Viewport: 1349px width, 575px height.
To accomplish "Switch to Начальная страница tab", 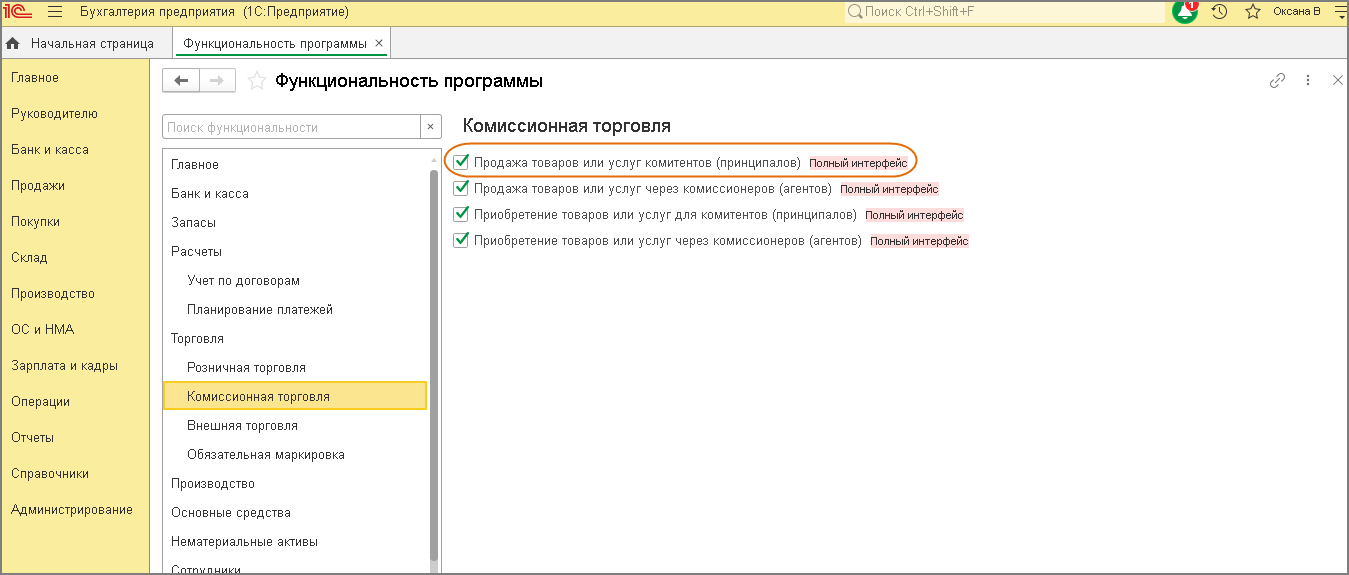I will [81, 44].
